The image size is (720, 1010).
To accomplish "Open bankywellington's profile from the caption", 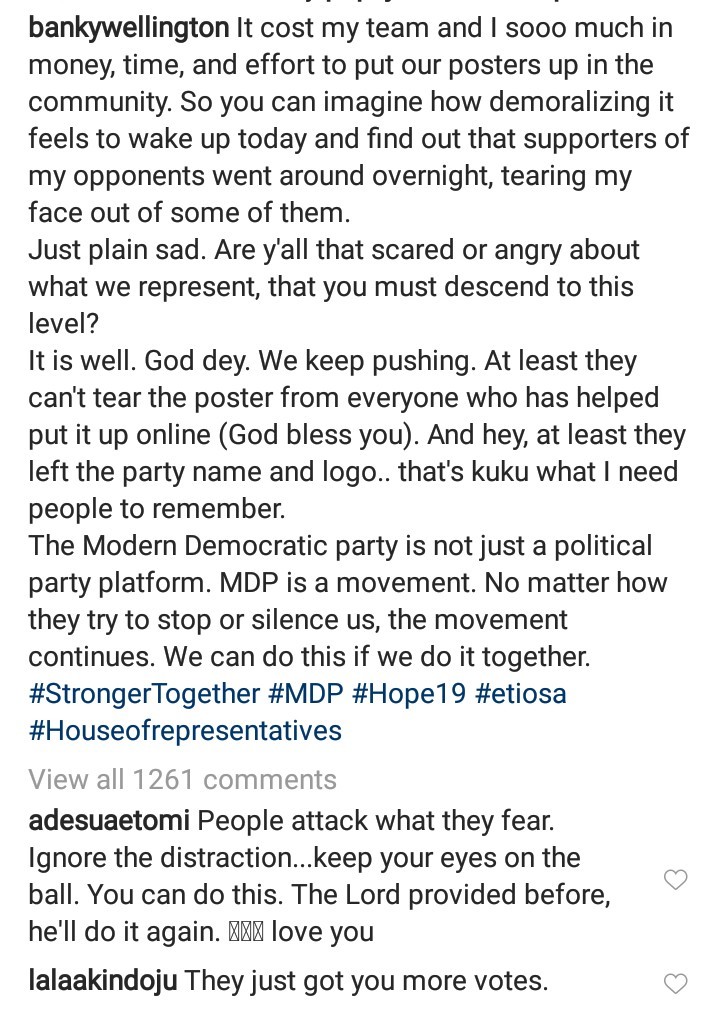I will [128, 28].
